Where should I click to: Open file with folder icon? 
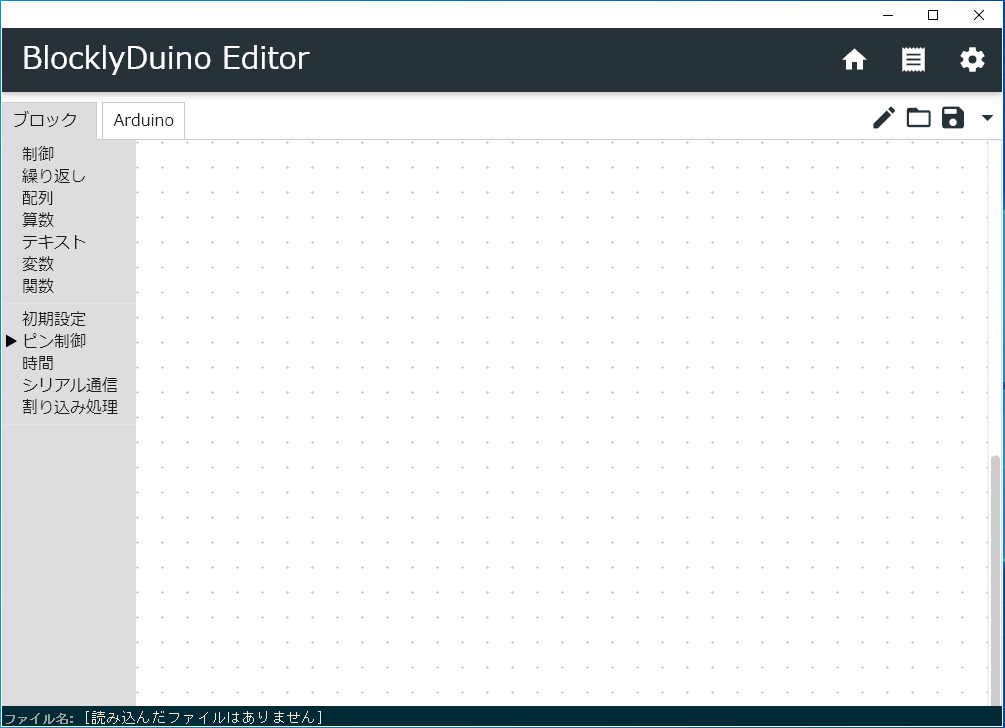pyautogui.click(x=918, y=118)
